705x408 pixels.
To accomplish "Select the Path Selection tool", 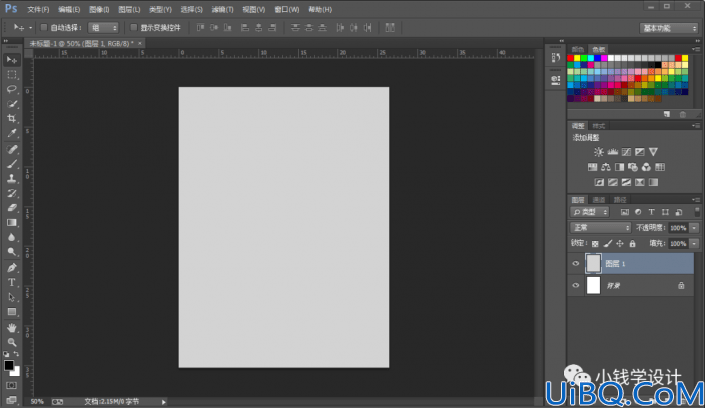I will (x=12, y=297).
